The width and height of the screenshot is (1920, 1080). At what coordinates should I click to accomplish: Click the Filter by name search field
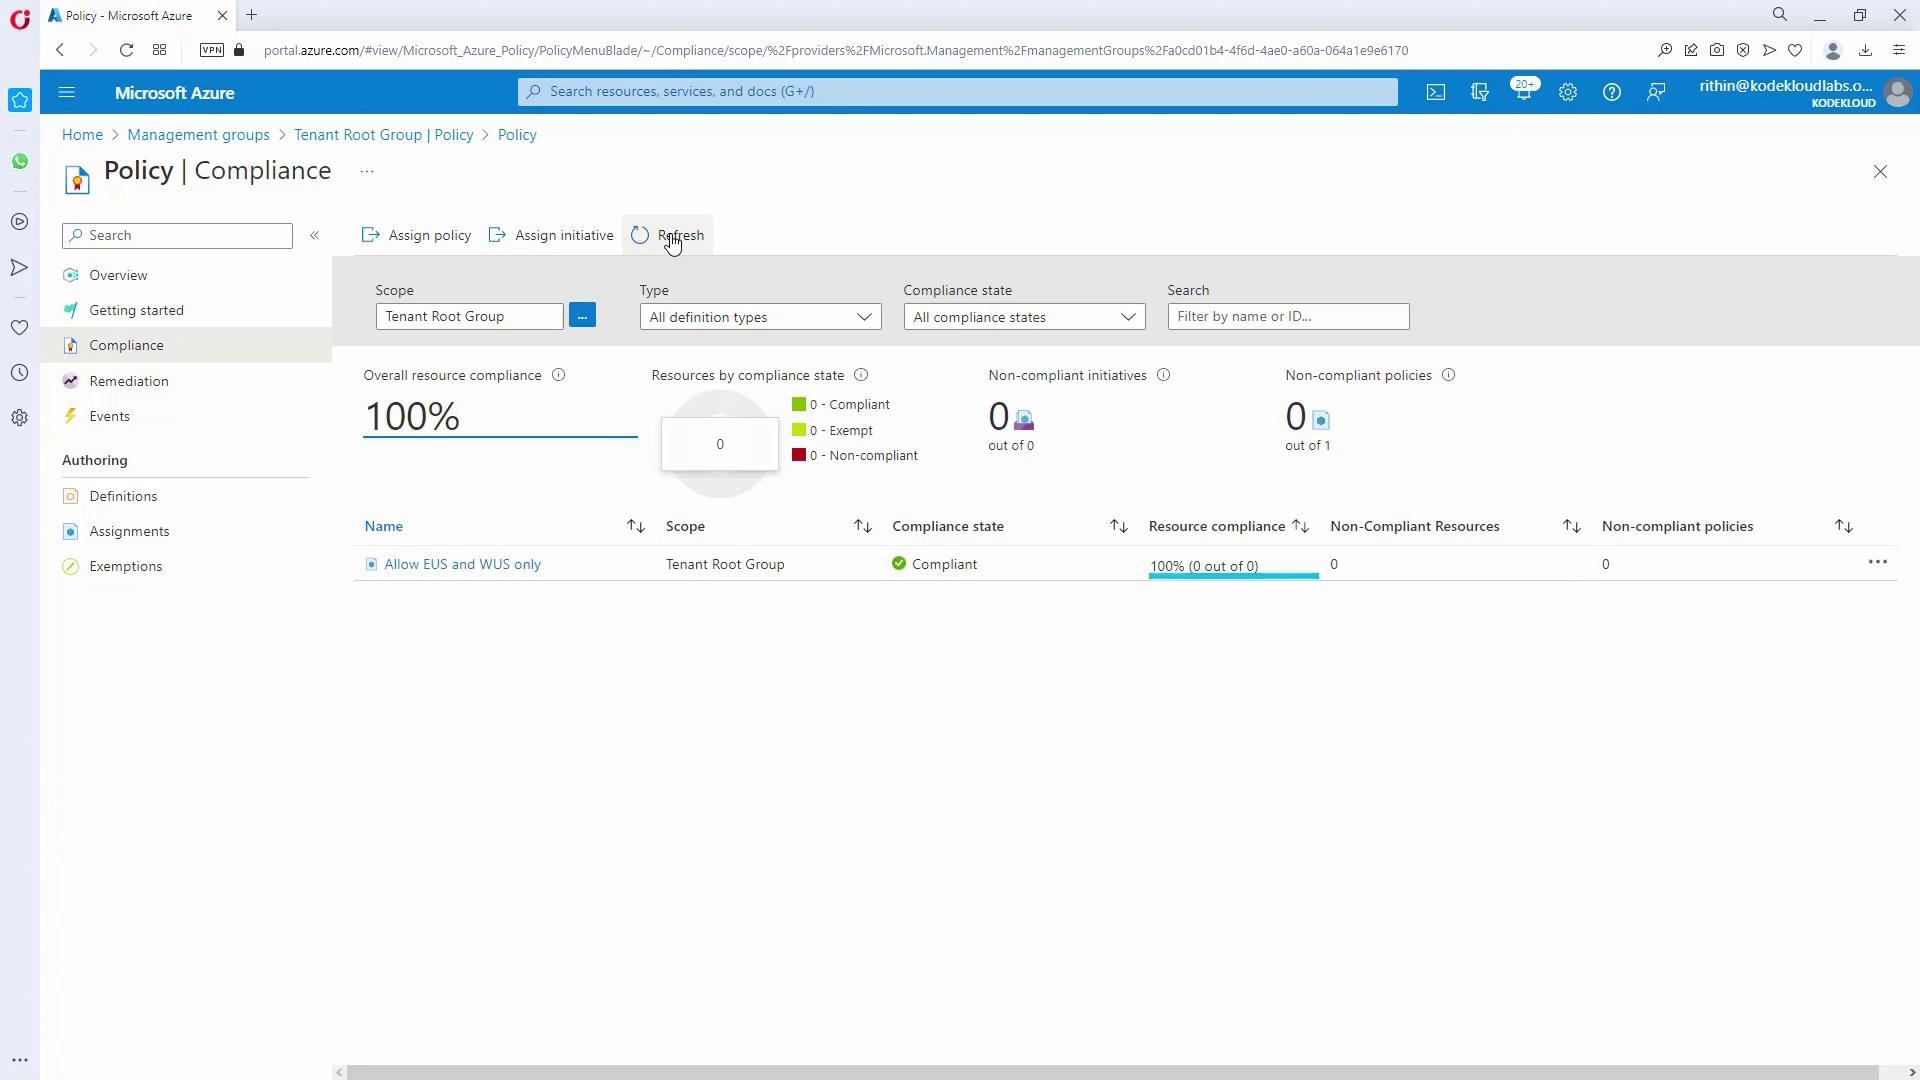(1288, 316)
